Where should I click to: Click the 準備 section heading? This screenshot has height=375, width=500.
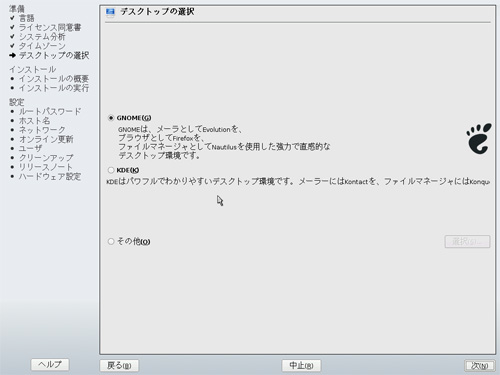tap(17, 9)
